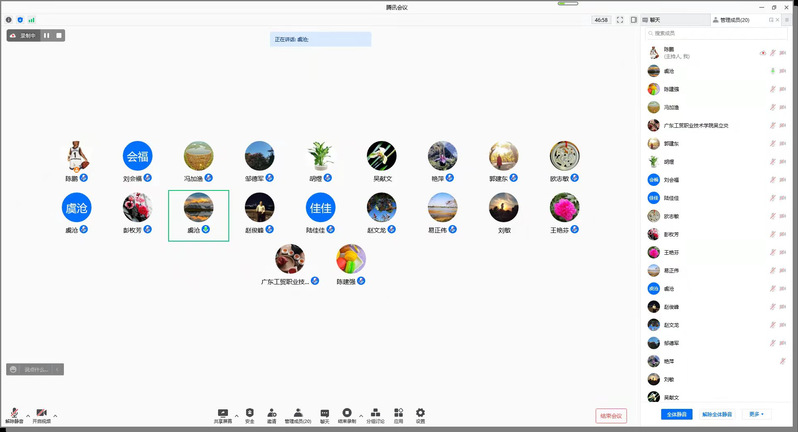
Task: Click the network signal strength icon
Action: [31, 19]
